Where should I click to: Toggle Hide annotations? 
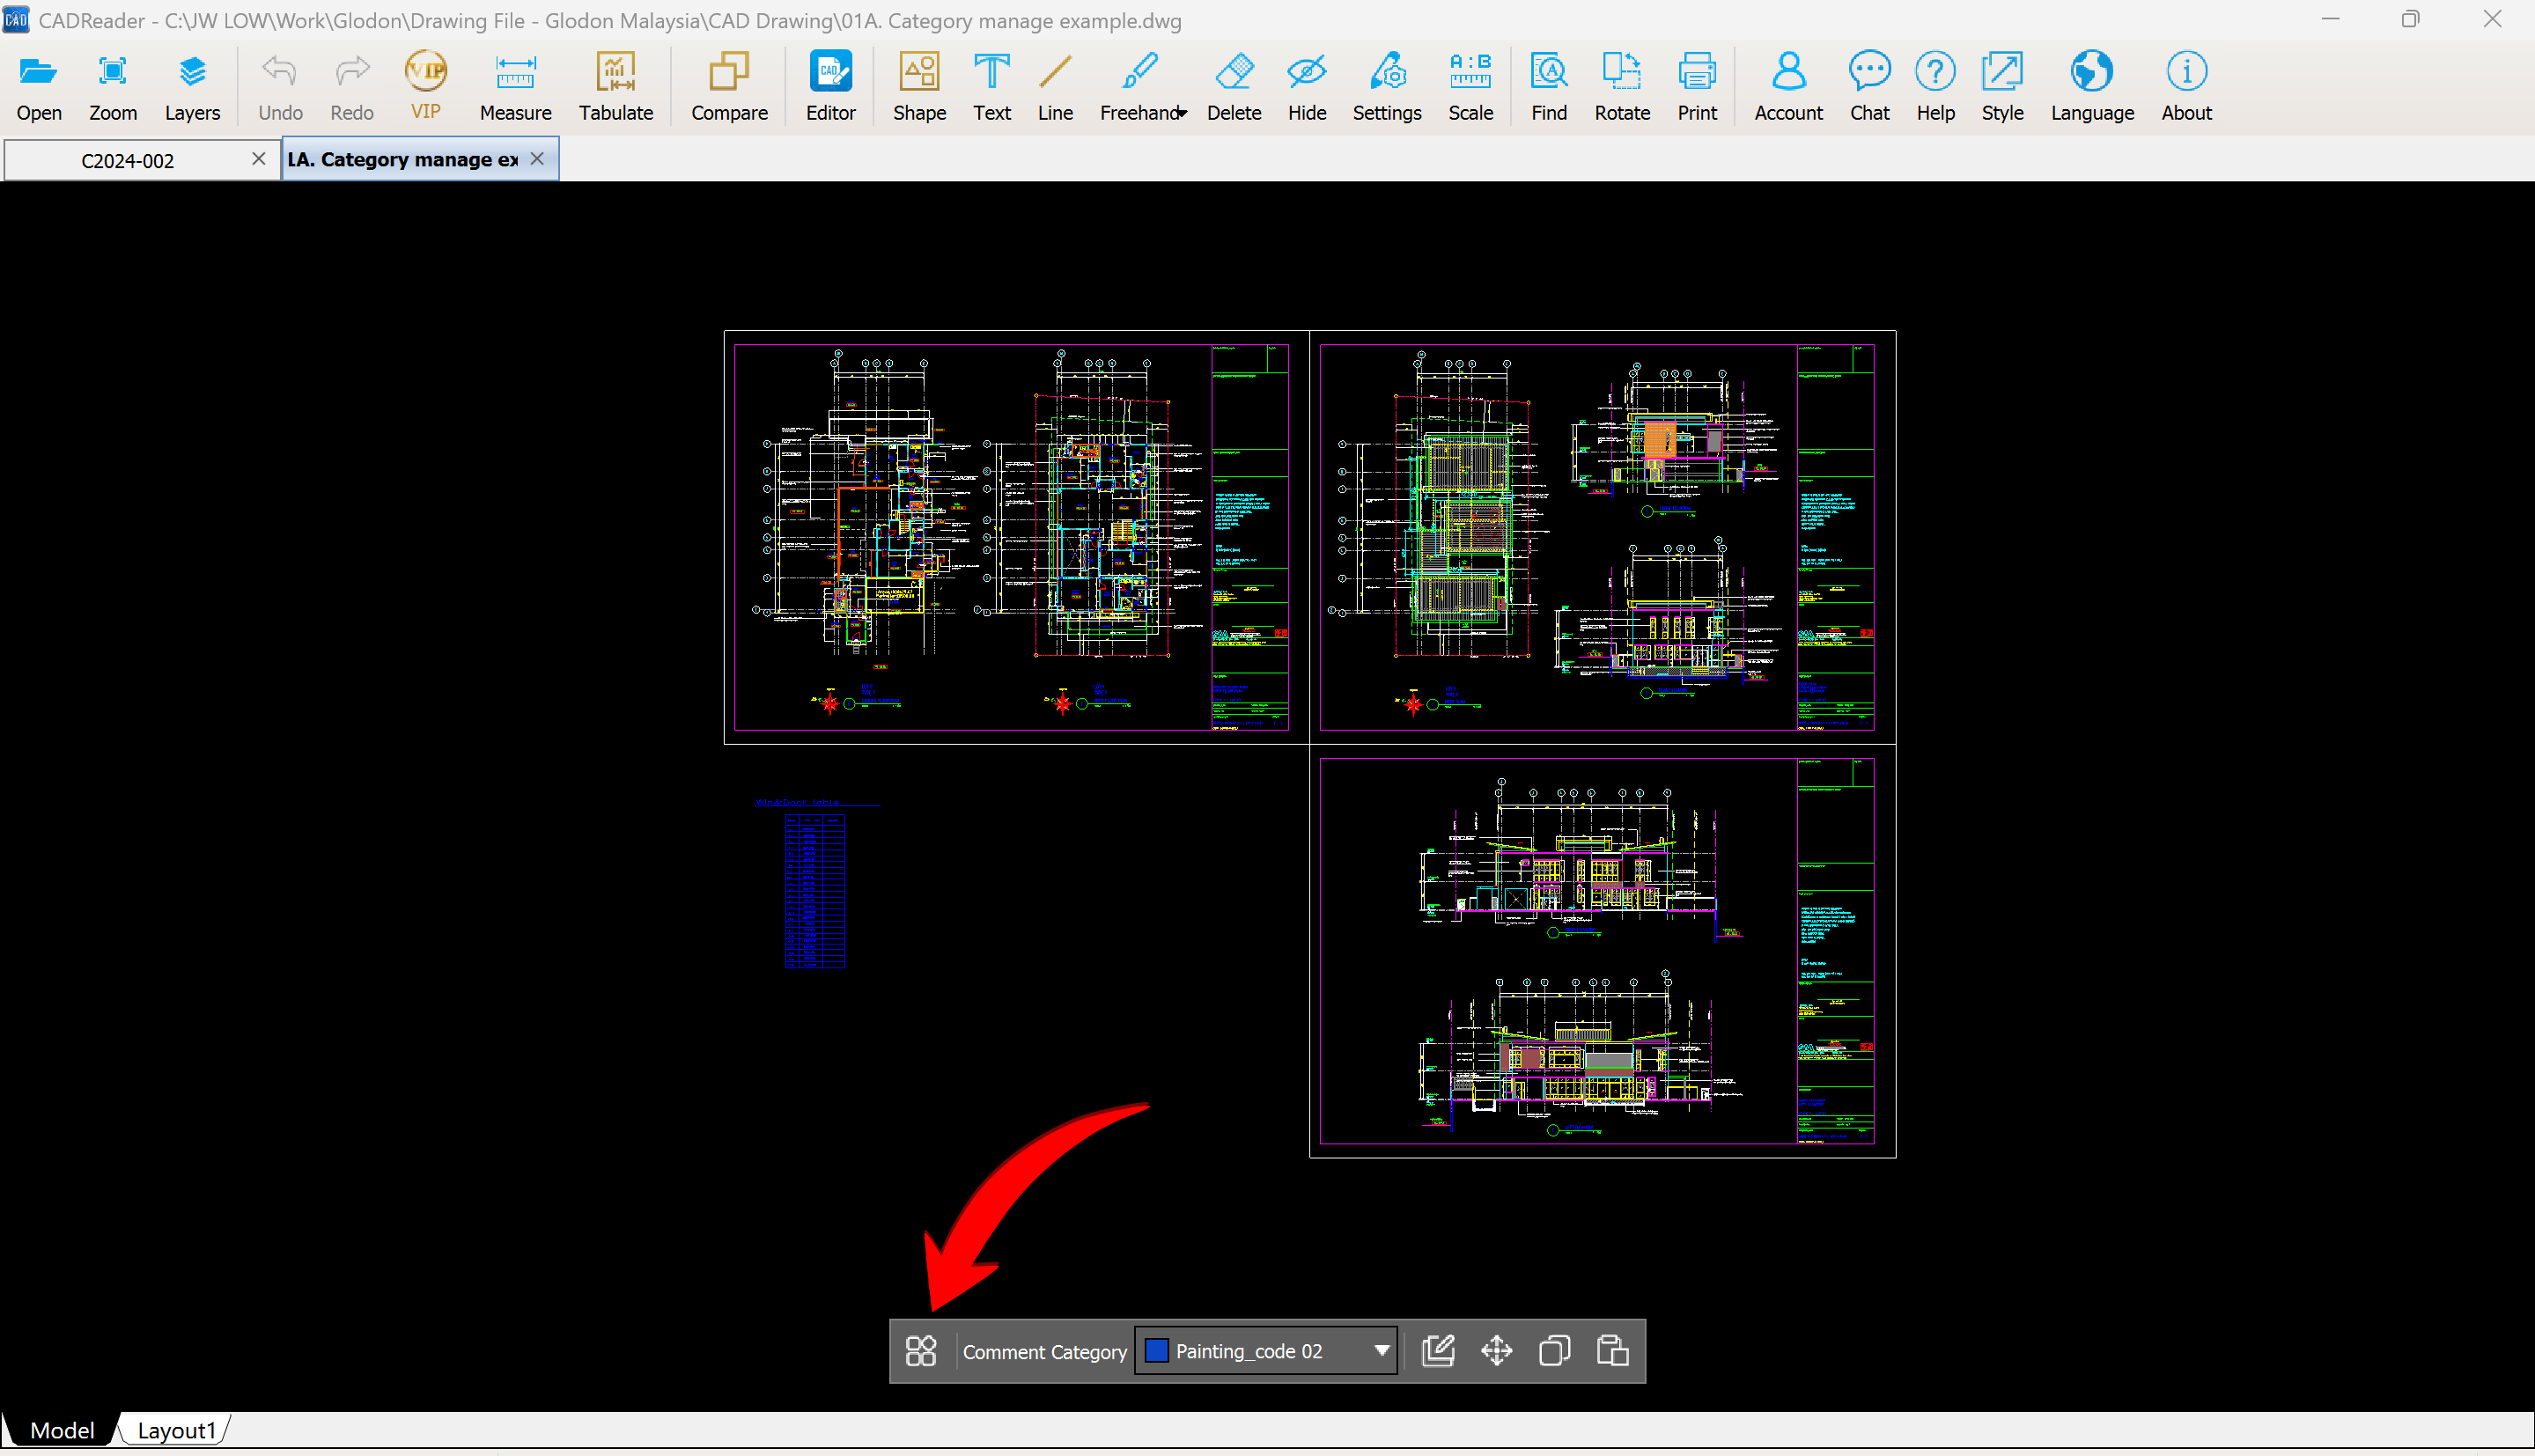coord(1307,87)
